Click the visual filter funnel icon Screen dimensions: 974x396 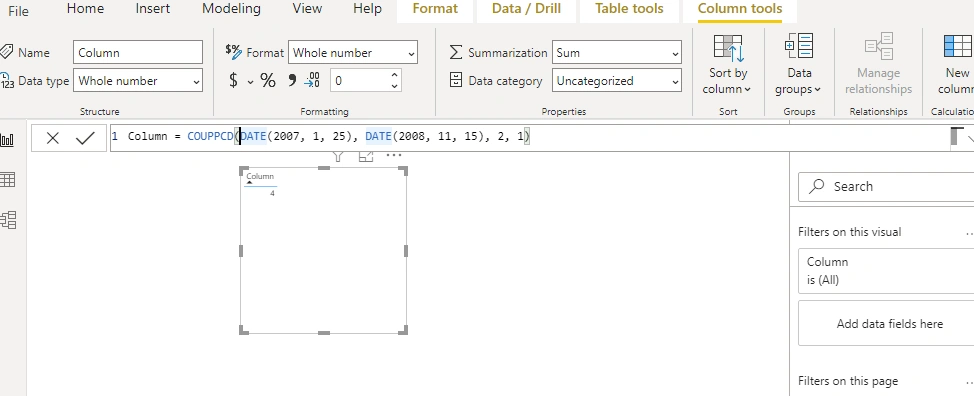(338, 156)
